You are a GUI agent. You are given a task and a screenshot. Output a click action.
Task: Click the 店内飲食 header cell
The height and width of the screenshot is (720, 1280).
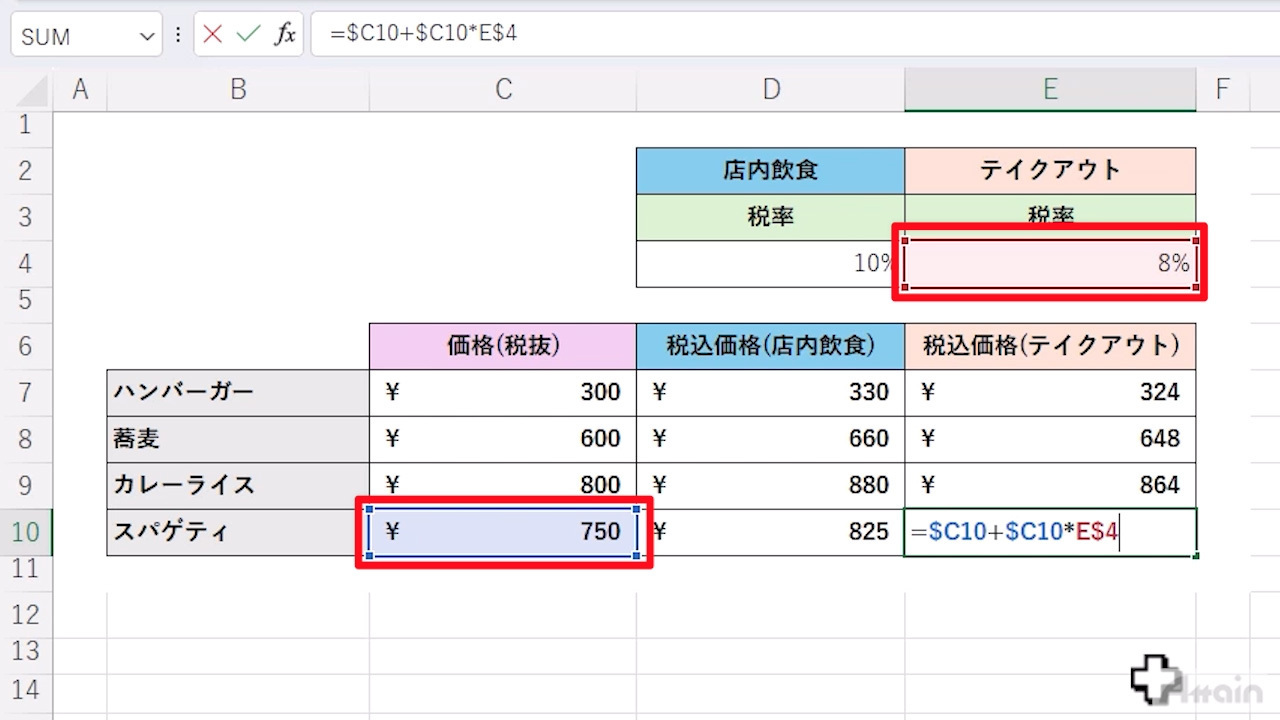click(x=771, y=170)
